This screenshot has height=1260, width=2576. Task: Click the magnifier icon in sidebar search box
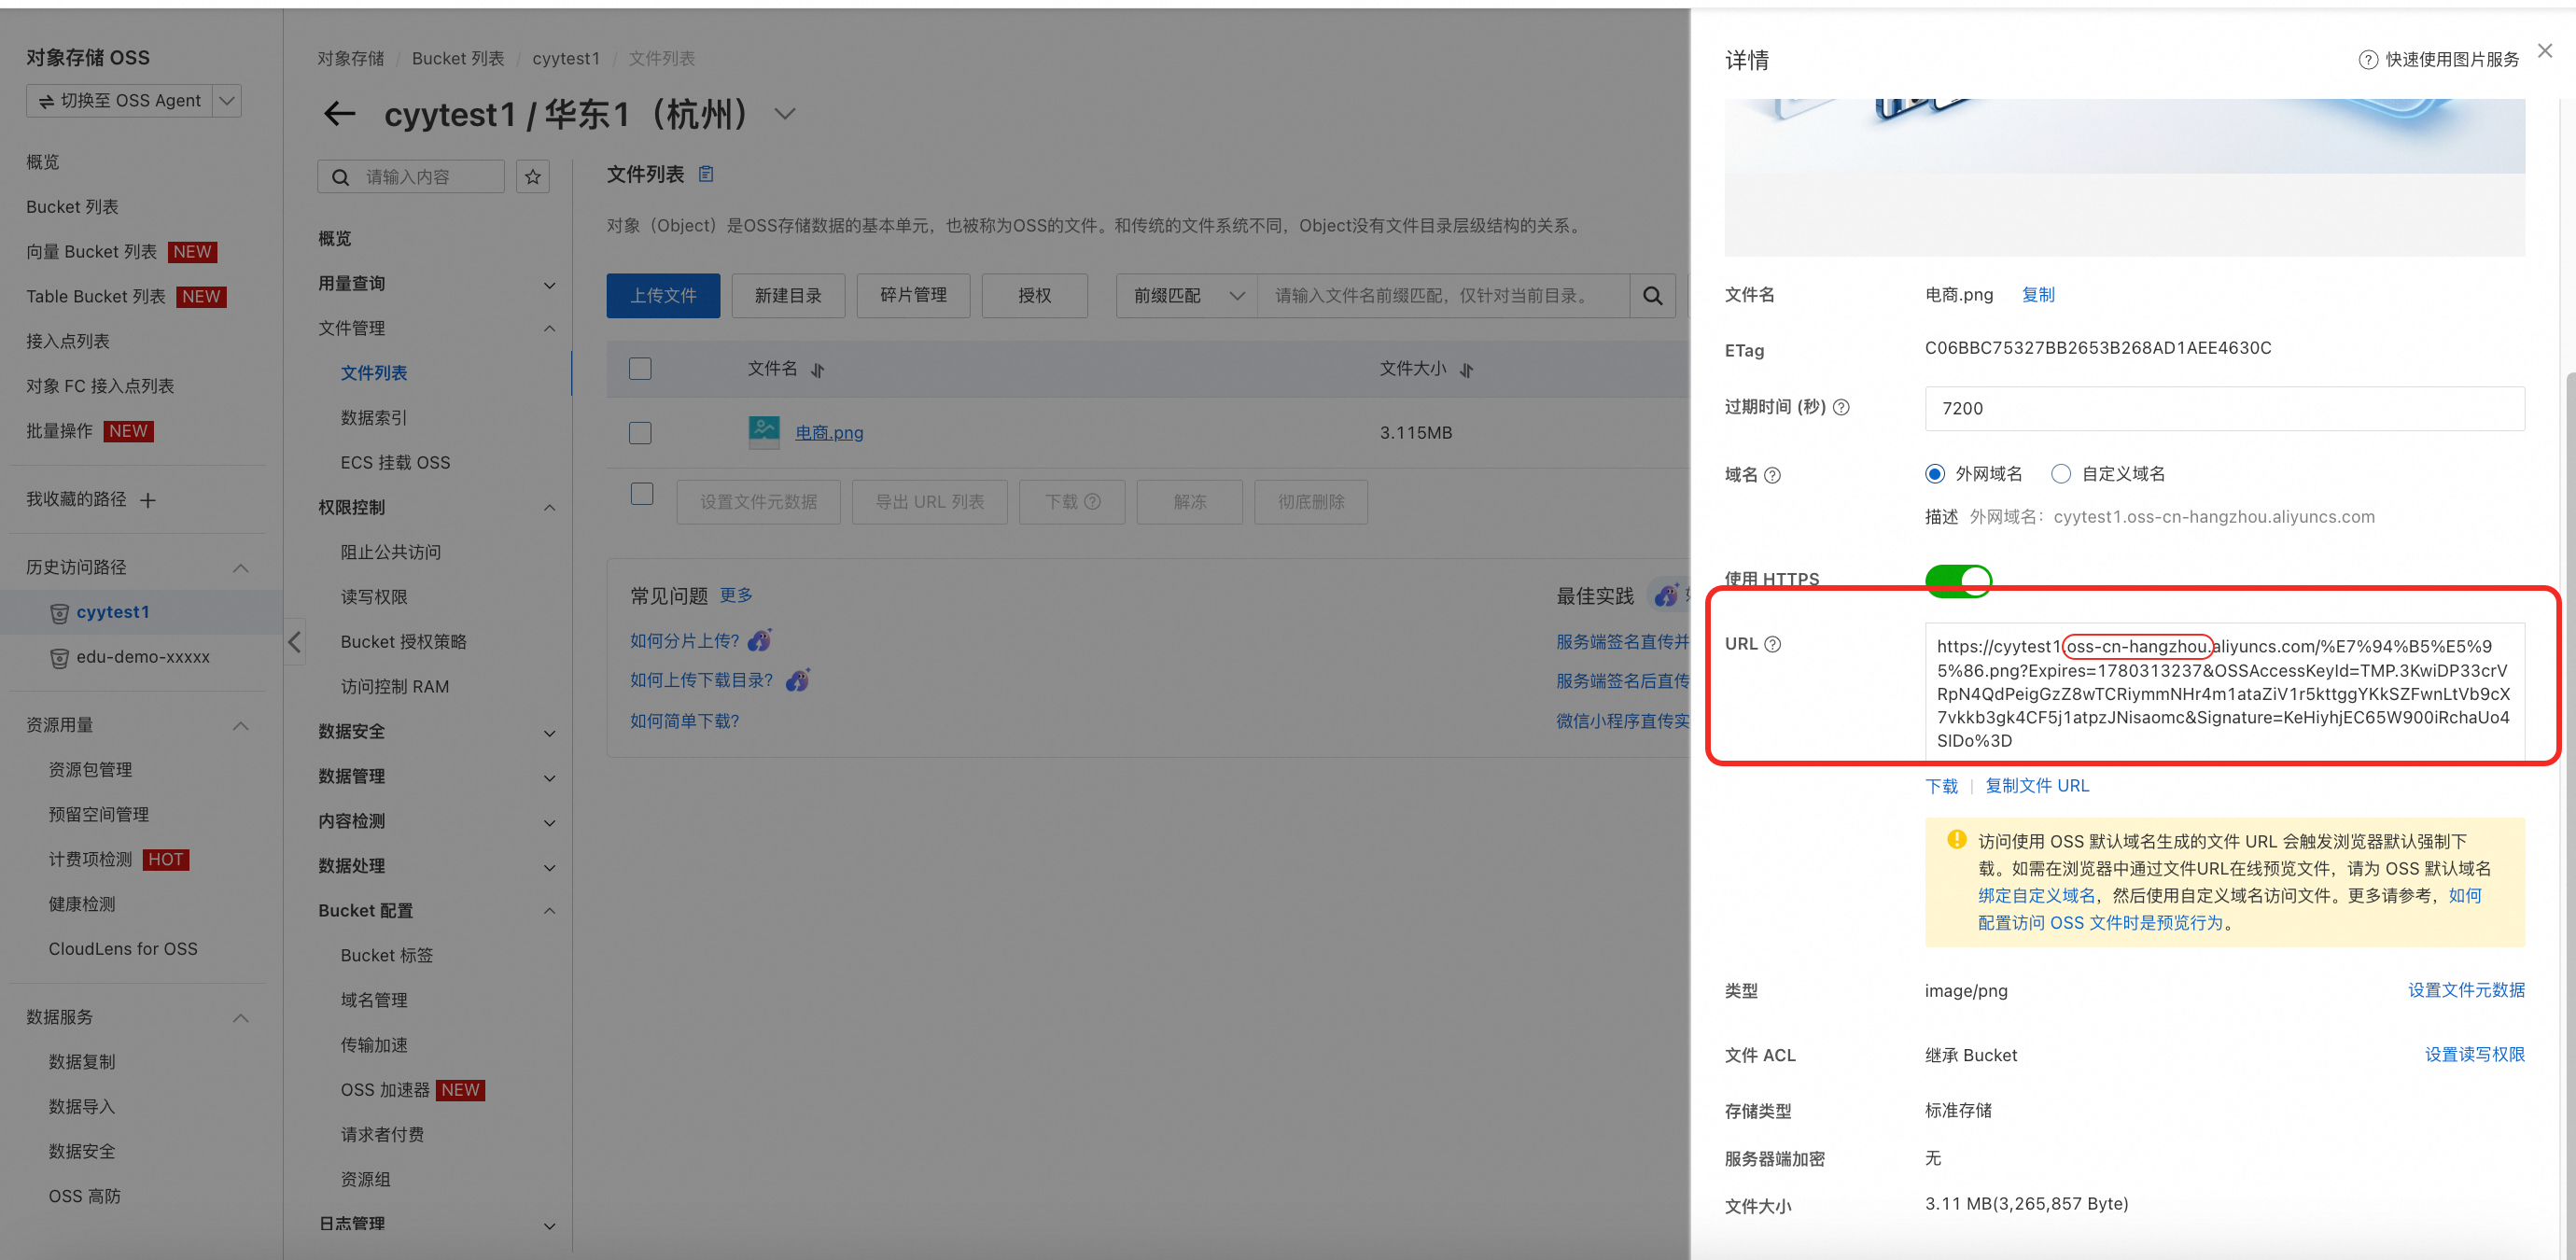(x=340, y=177)
